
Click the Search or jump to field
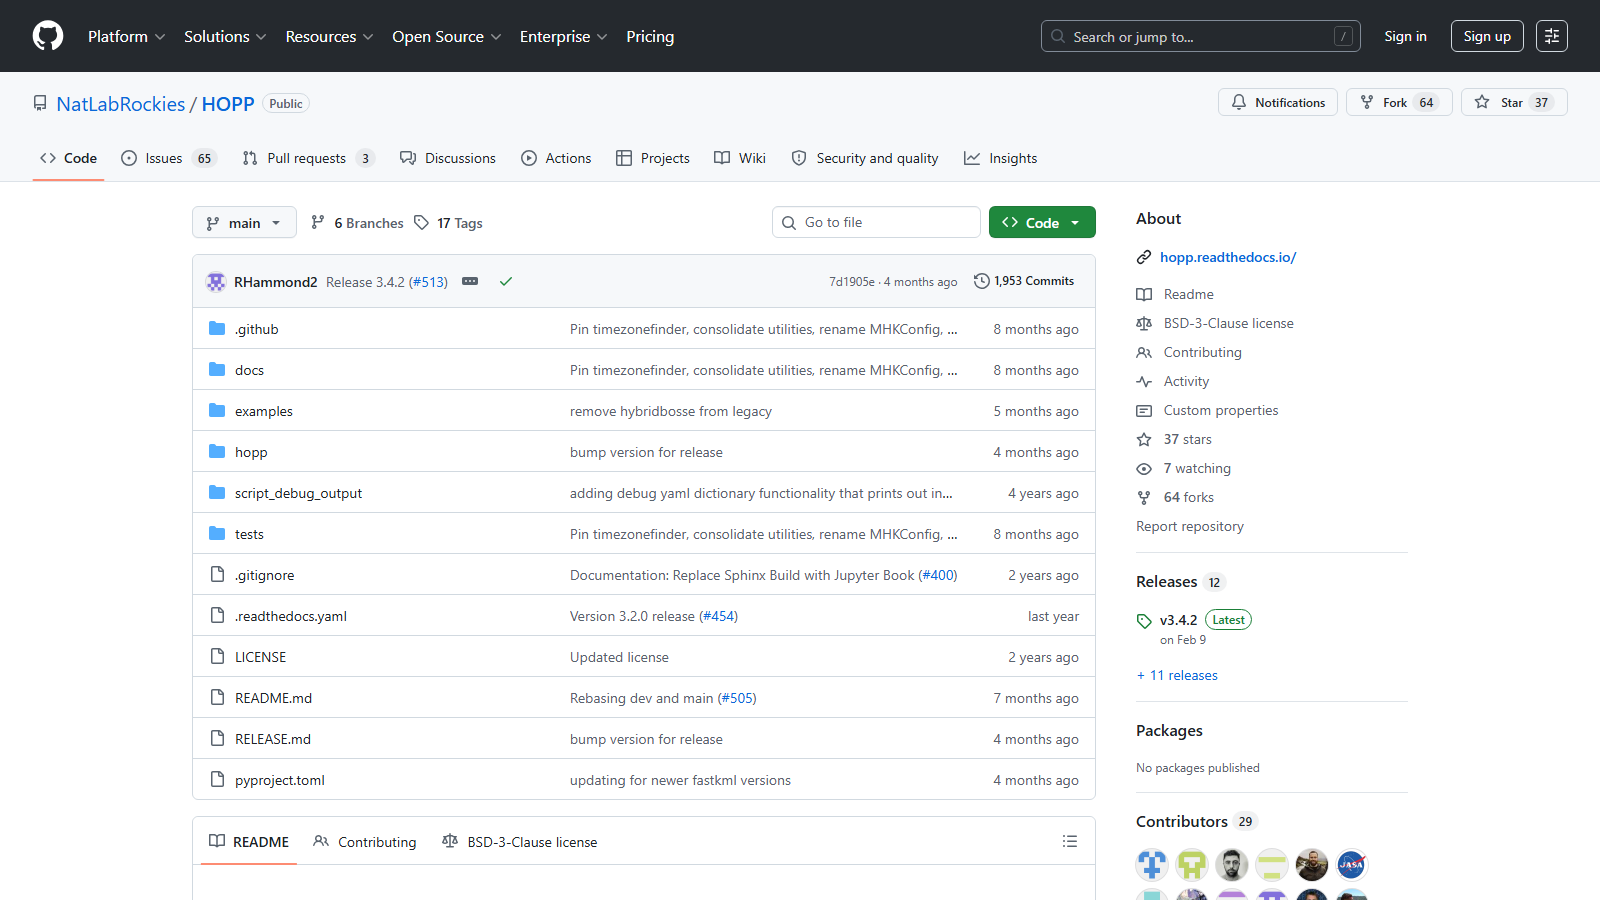tap(1200, 36)
